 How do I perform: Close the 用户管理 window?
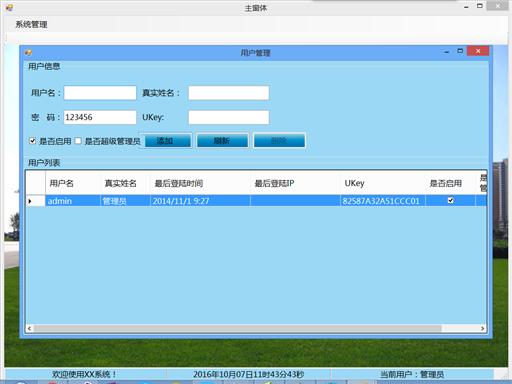coord(478,51)
